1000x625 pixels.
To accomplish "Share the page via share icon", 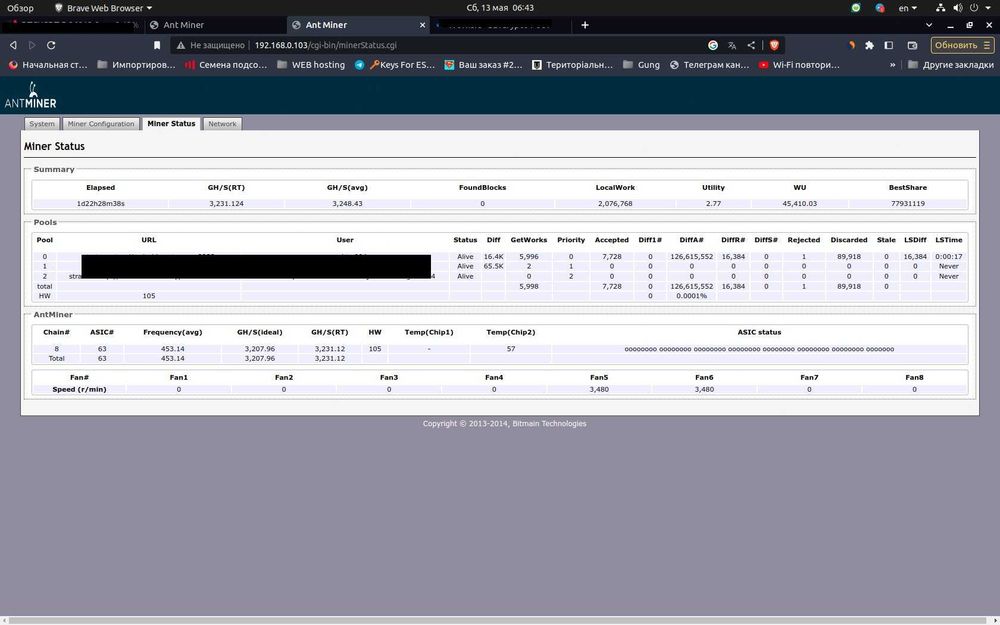I will [751, 45].
